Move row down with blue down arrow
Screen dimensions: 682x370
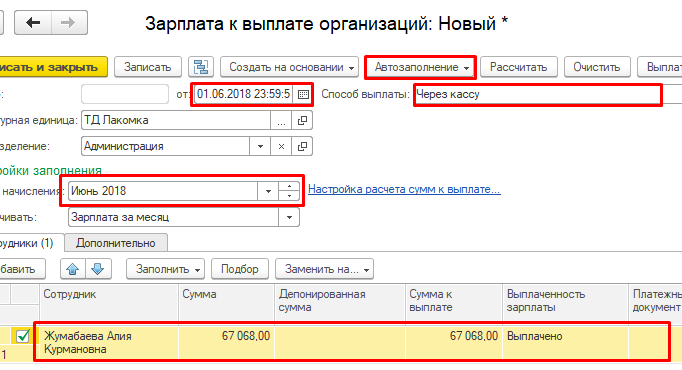[98, 269]
